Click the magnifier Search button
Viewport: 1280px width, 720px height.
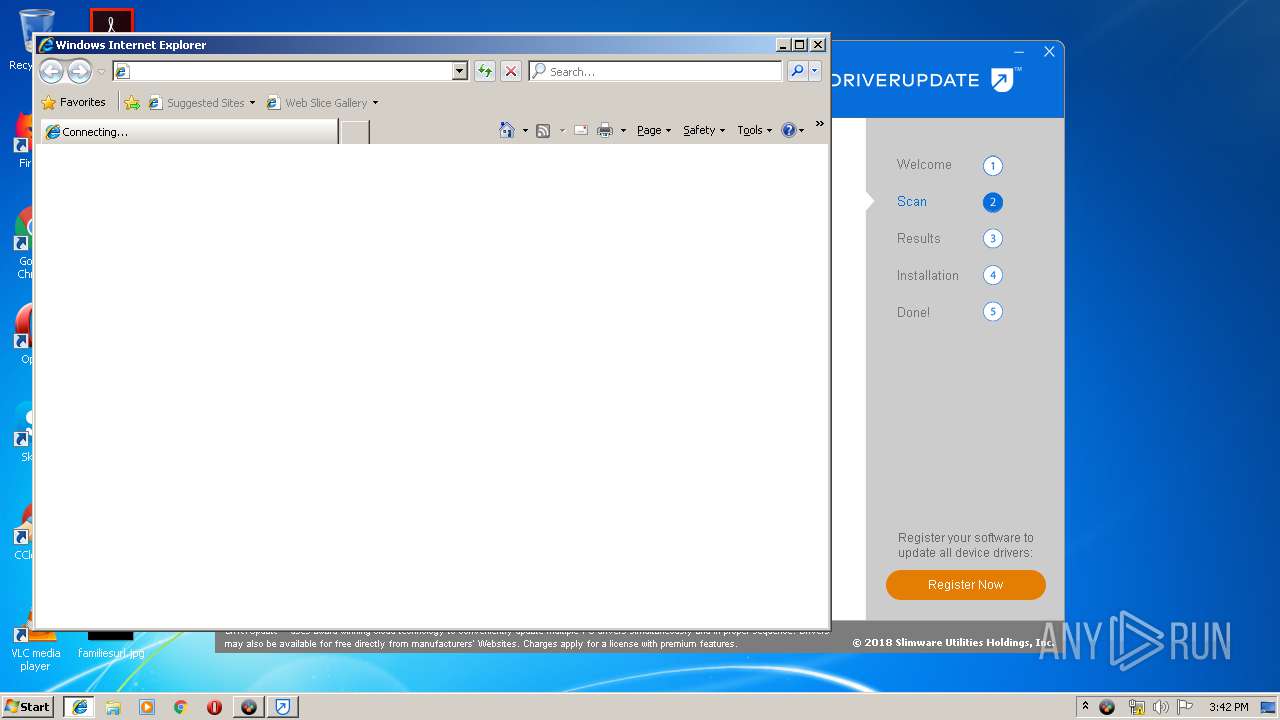point(797,71)
